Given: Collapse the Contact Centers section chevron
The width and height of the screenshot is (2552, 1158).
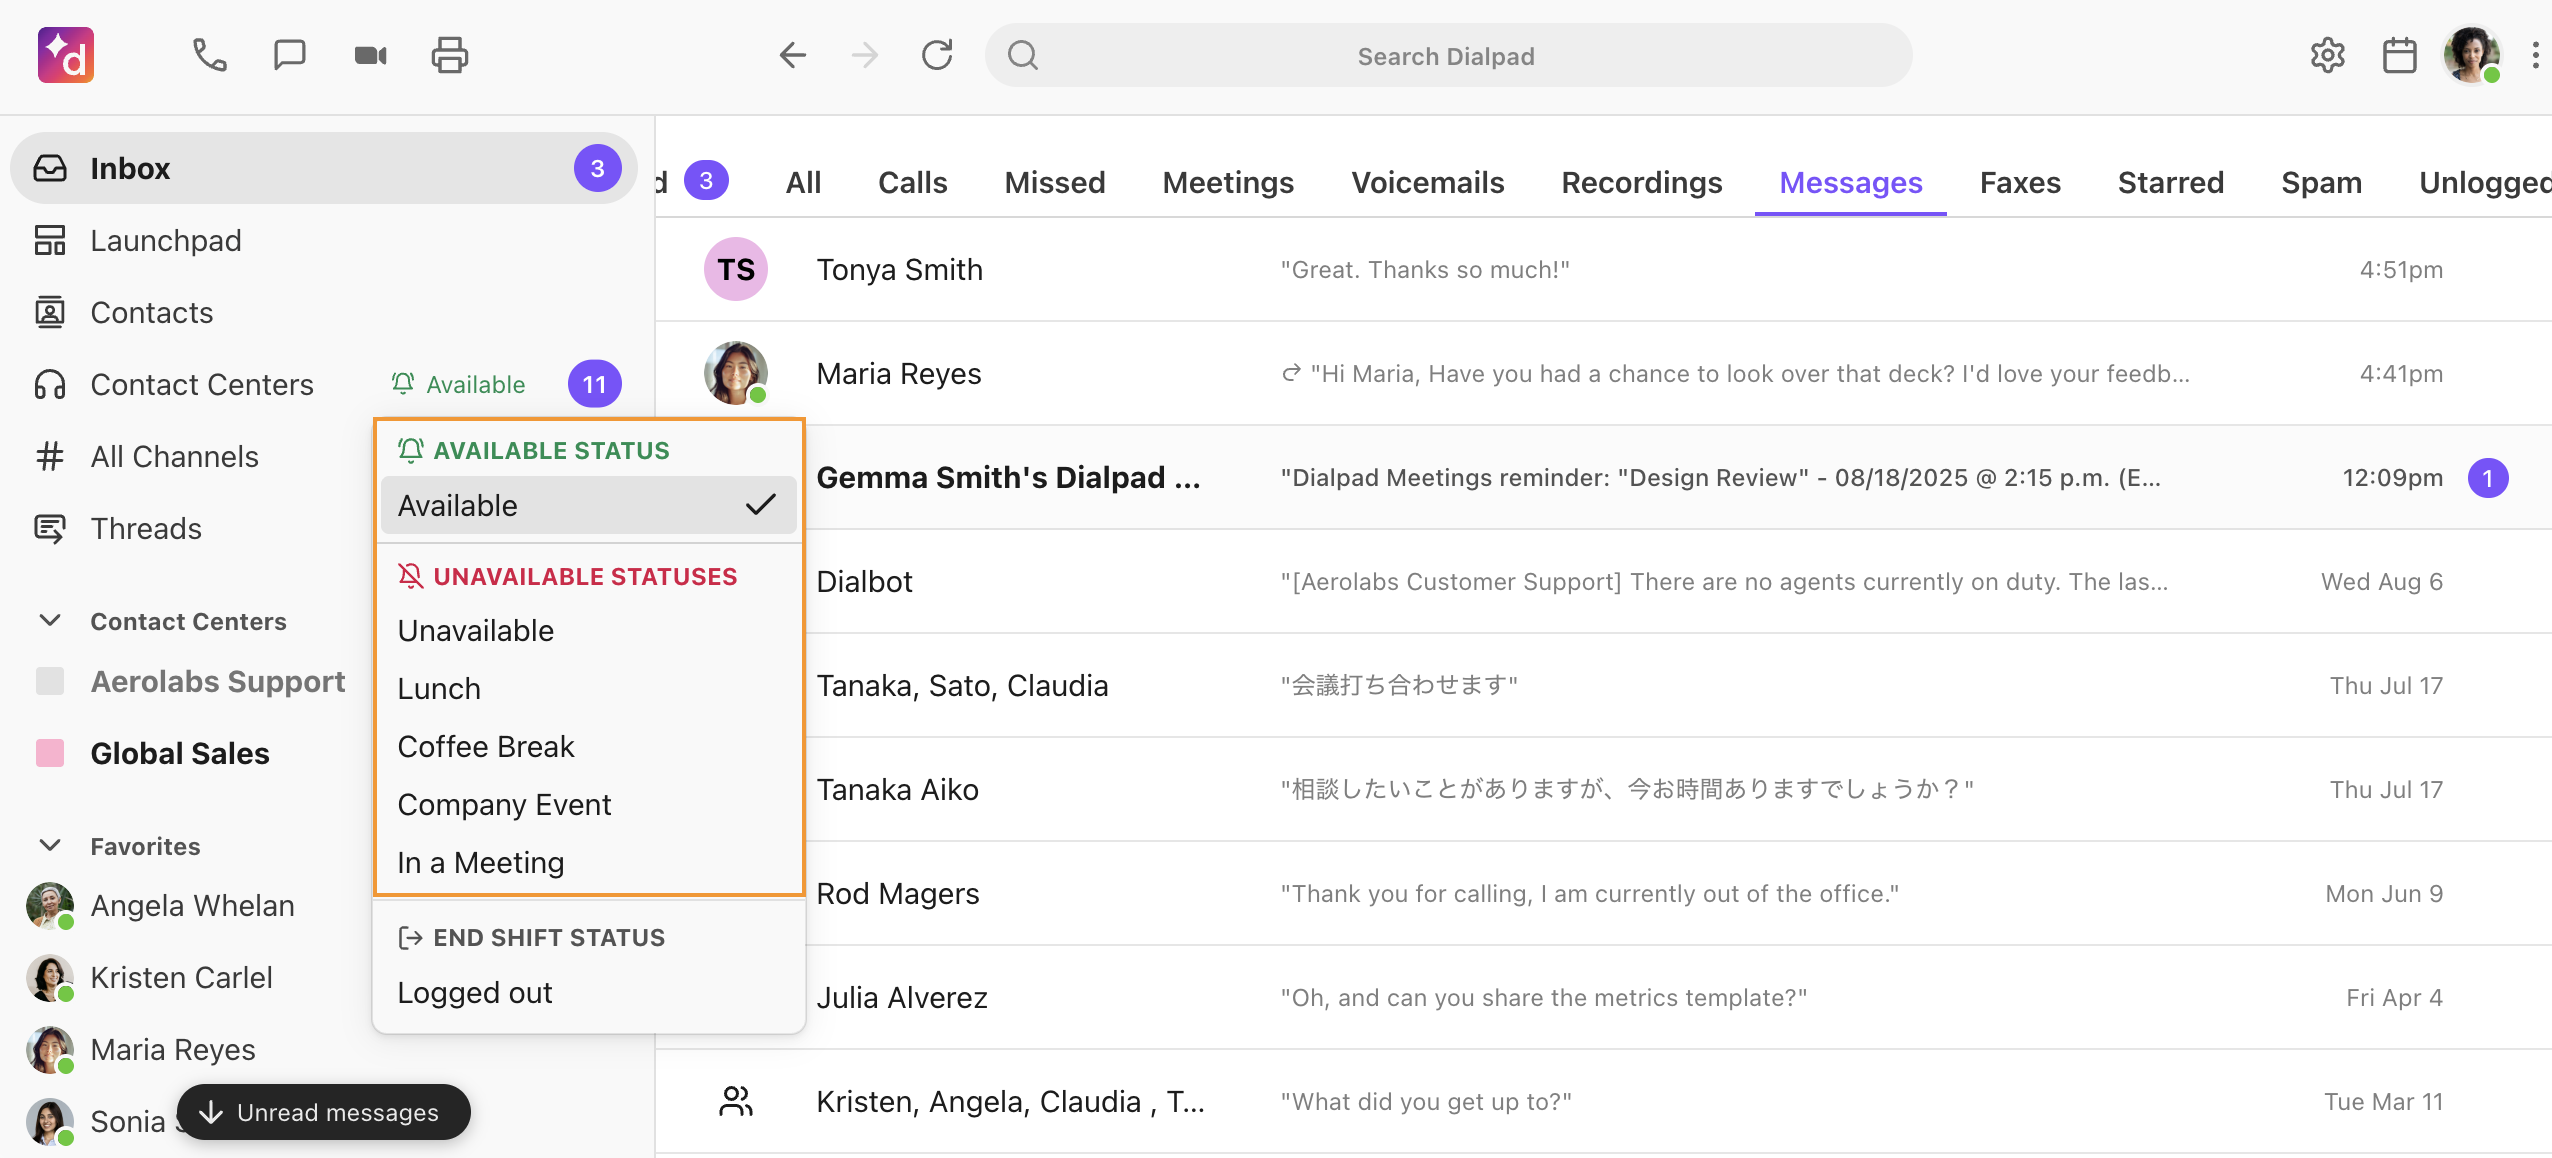Looking at the screenshot, I should (50, 621).
